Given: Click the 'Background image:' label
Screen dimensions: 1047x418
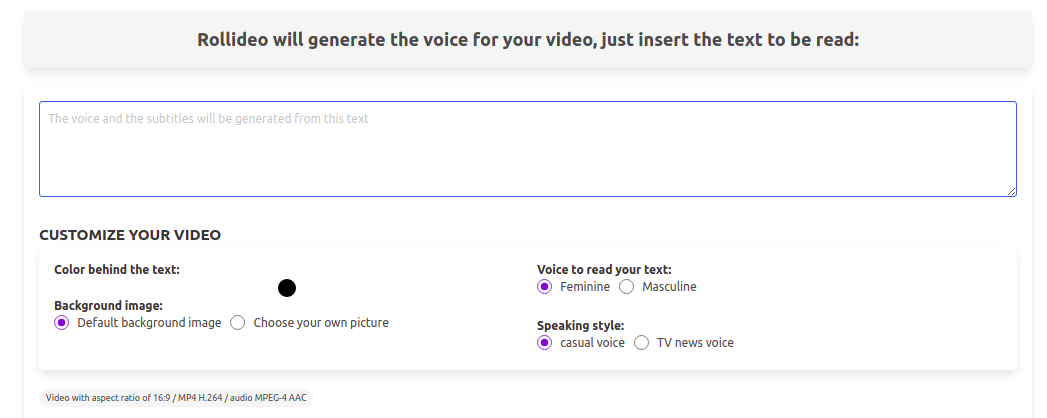Looking at the screenshot, I should point(108,305).
